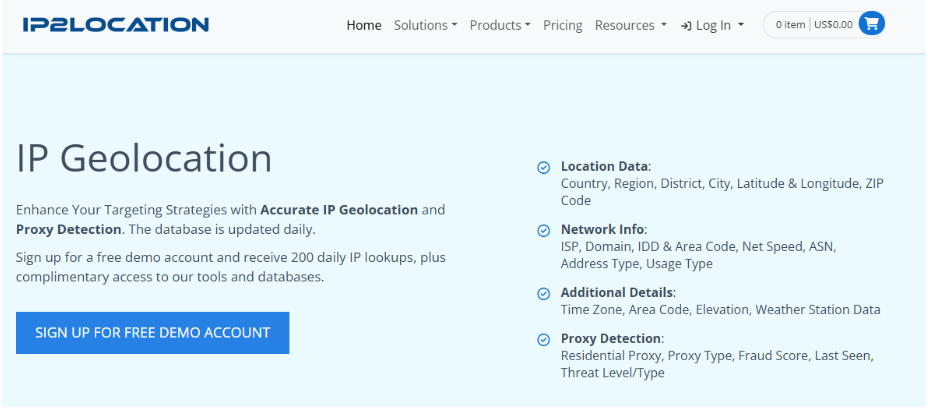The image size is (928, 409).
Task: Open the shopping cart icon
Action: point(871,24)
